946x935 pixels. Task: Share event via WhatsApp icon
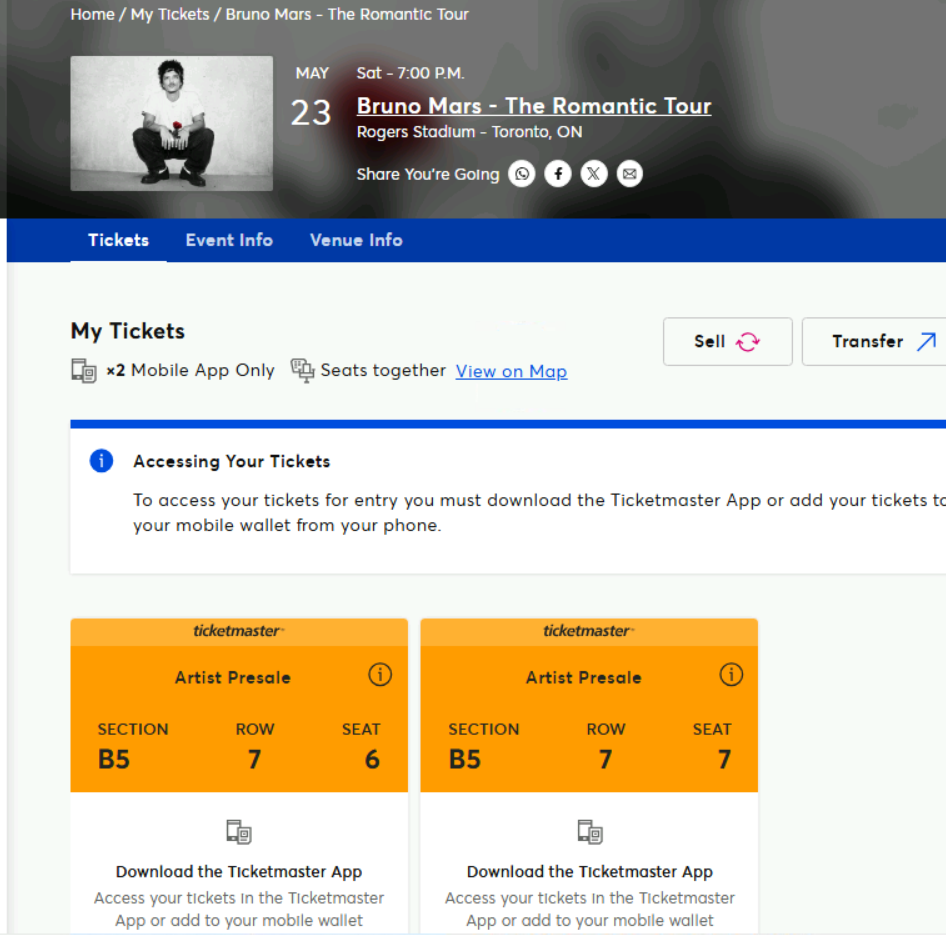pos(521,174)
